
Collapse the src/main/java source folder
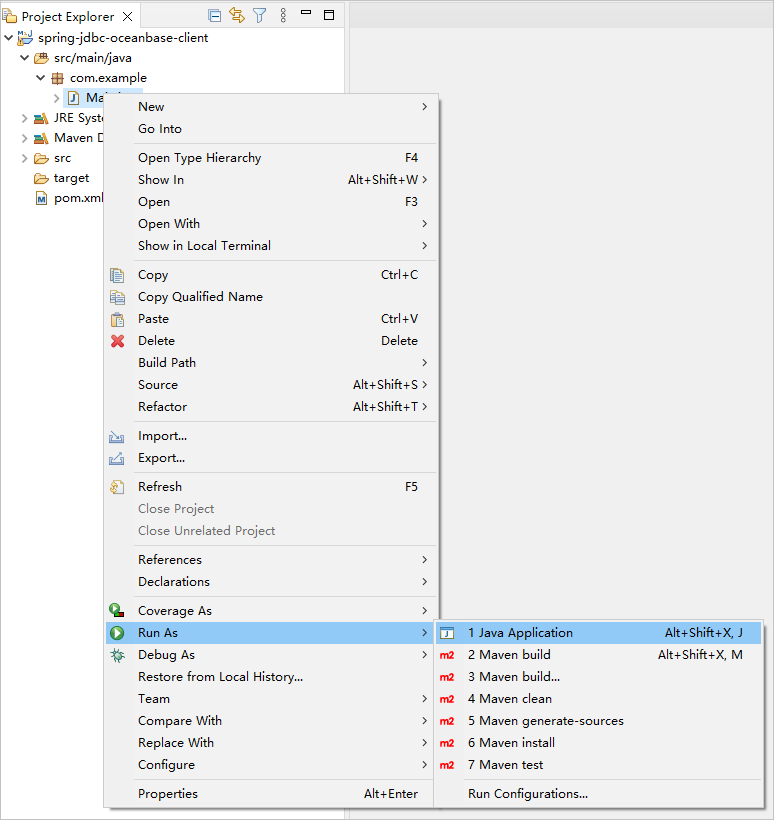[25, 58]
